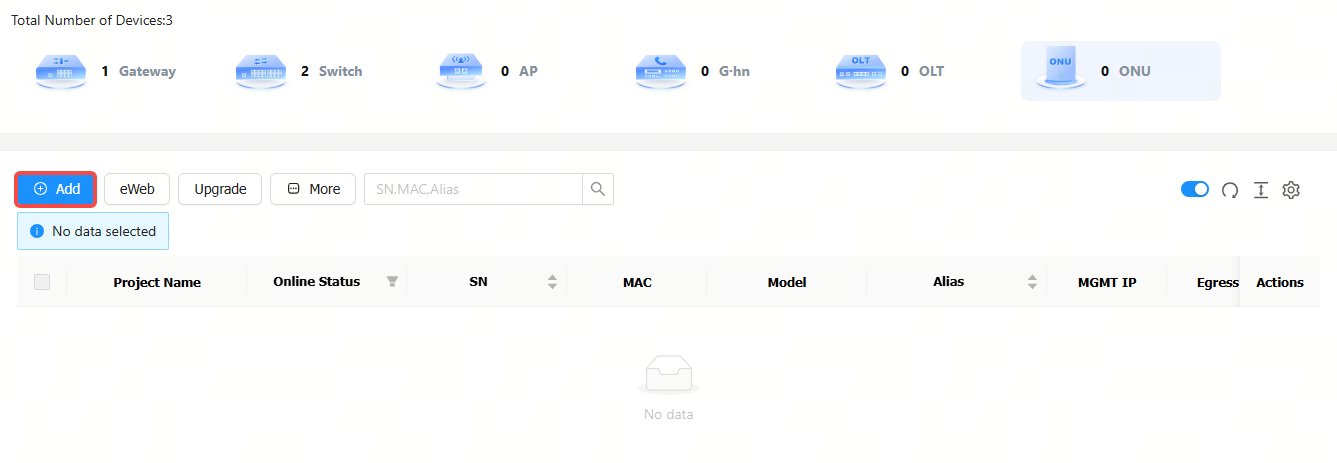Click the AP label

[528, 71]
